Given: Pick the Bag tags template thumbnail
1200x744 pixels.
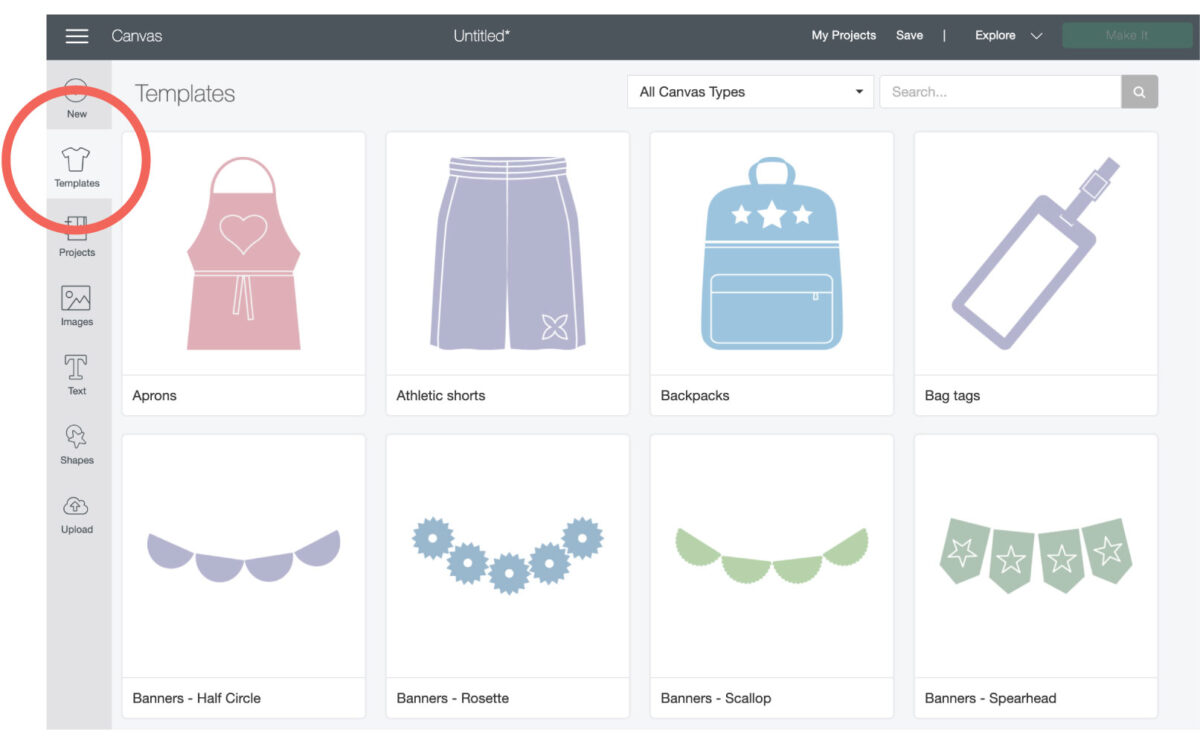Looking at the screenshot, I should 1036,254.
